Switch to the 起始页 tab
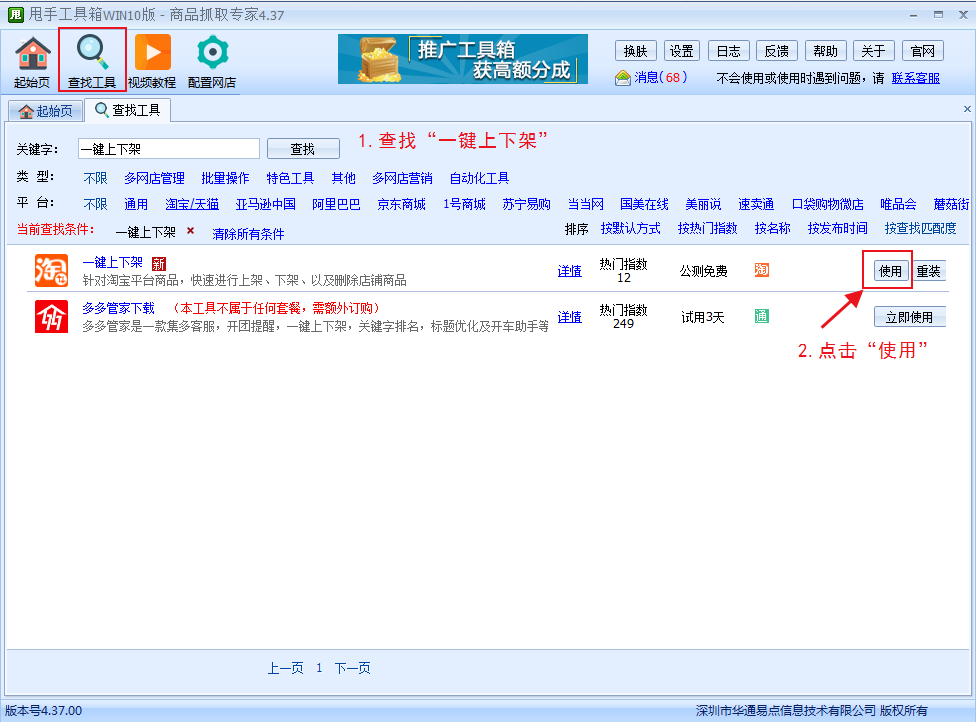976x722 pixels. click(x=45, y=111)
